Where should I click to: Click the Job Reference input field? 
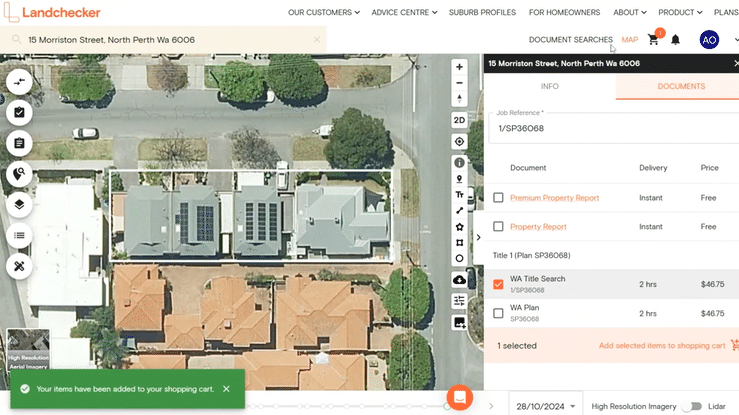pyautogui.click(x=614, y=128)
